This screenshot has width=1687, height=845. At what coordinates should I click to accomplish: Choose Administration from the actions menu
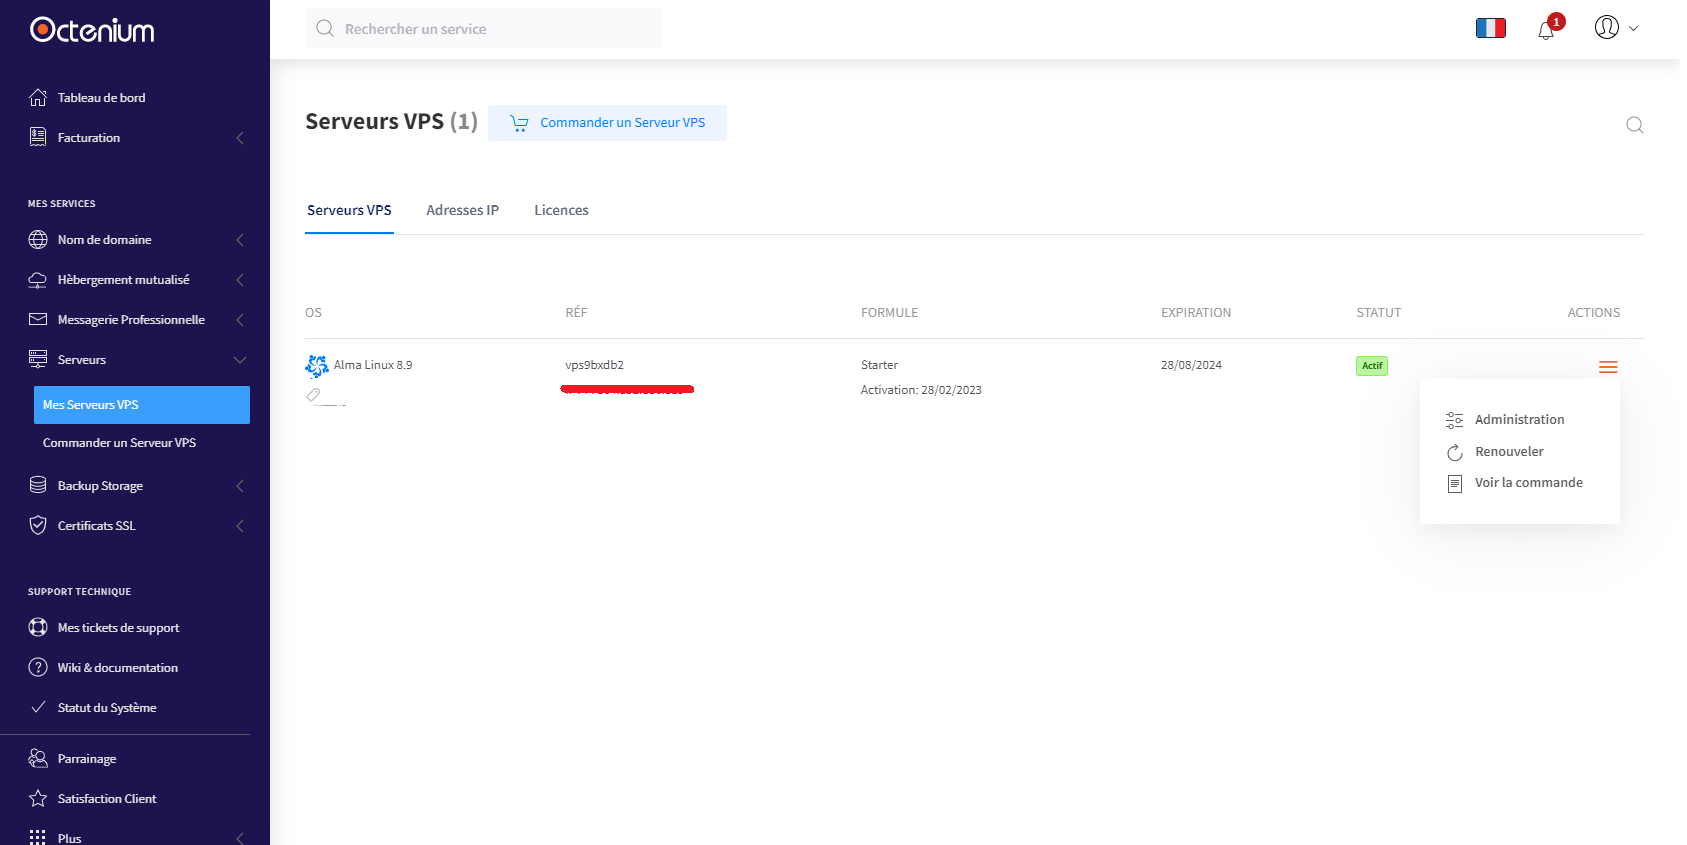tap(1519, 419)
